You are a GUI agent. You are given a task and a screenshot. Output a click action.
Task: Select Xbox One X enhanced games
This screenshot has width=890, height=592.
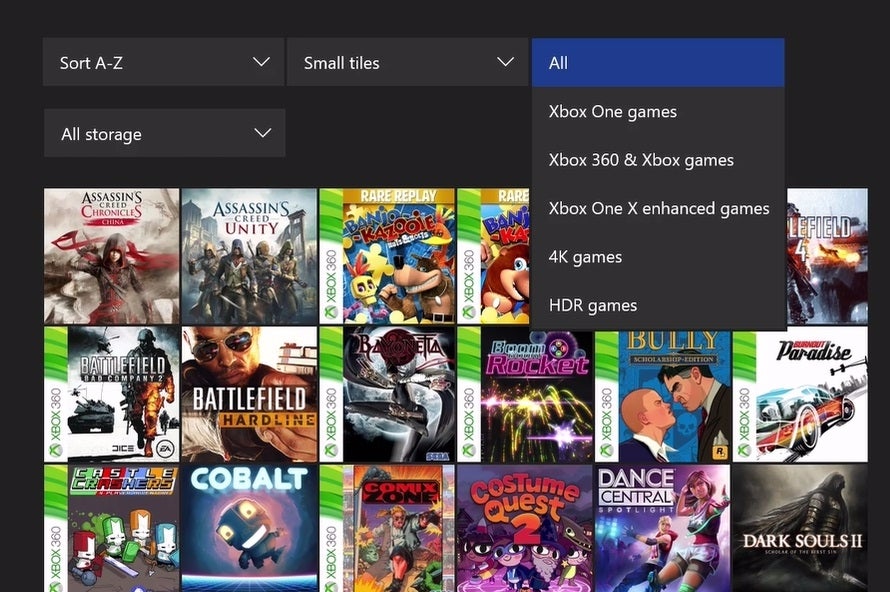click(x=658, y=208)
